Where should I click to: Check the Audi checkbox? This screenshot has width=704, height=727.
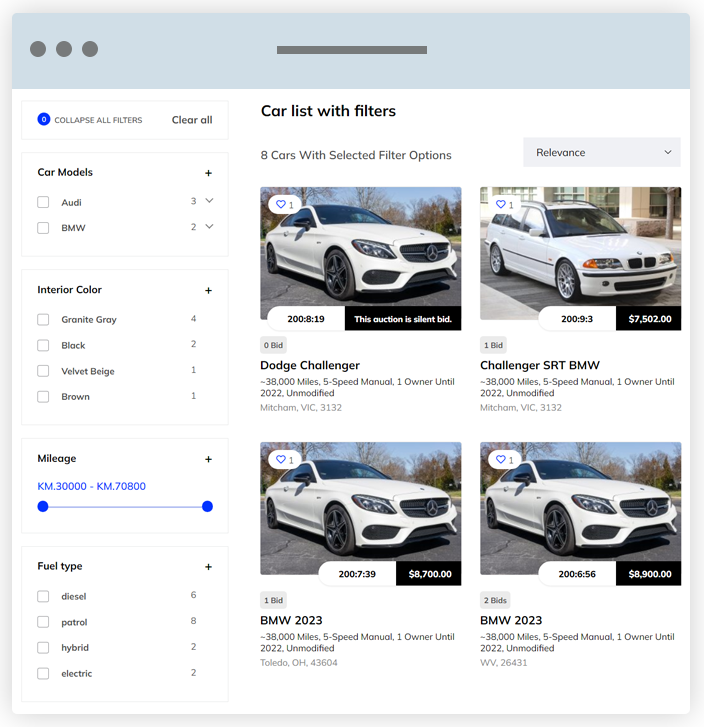tap(43, 202)
